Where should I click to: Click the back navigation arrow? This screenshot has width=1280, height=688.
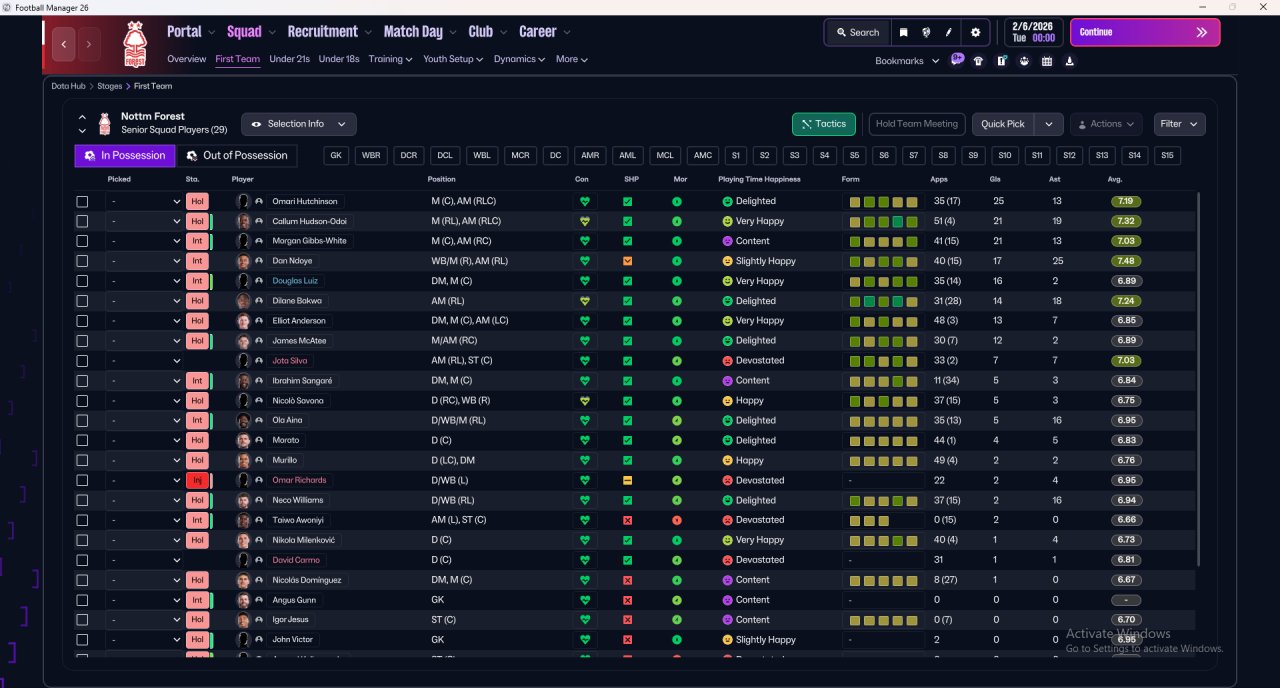pyautogui.click(x=65, y=44)
